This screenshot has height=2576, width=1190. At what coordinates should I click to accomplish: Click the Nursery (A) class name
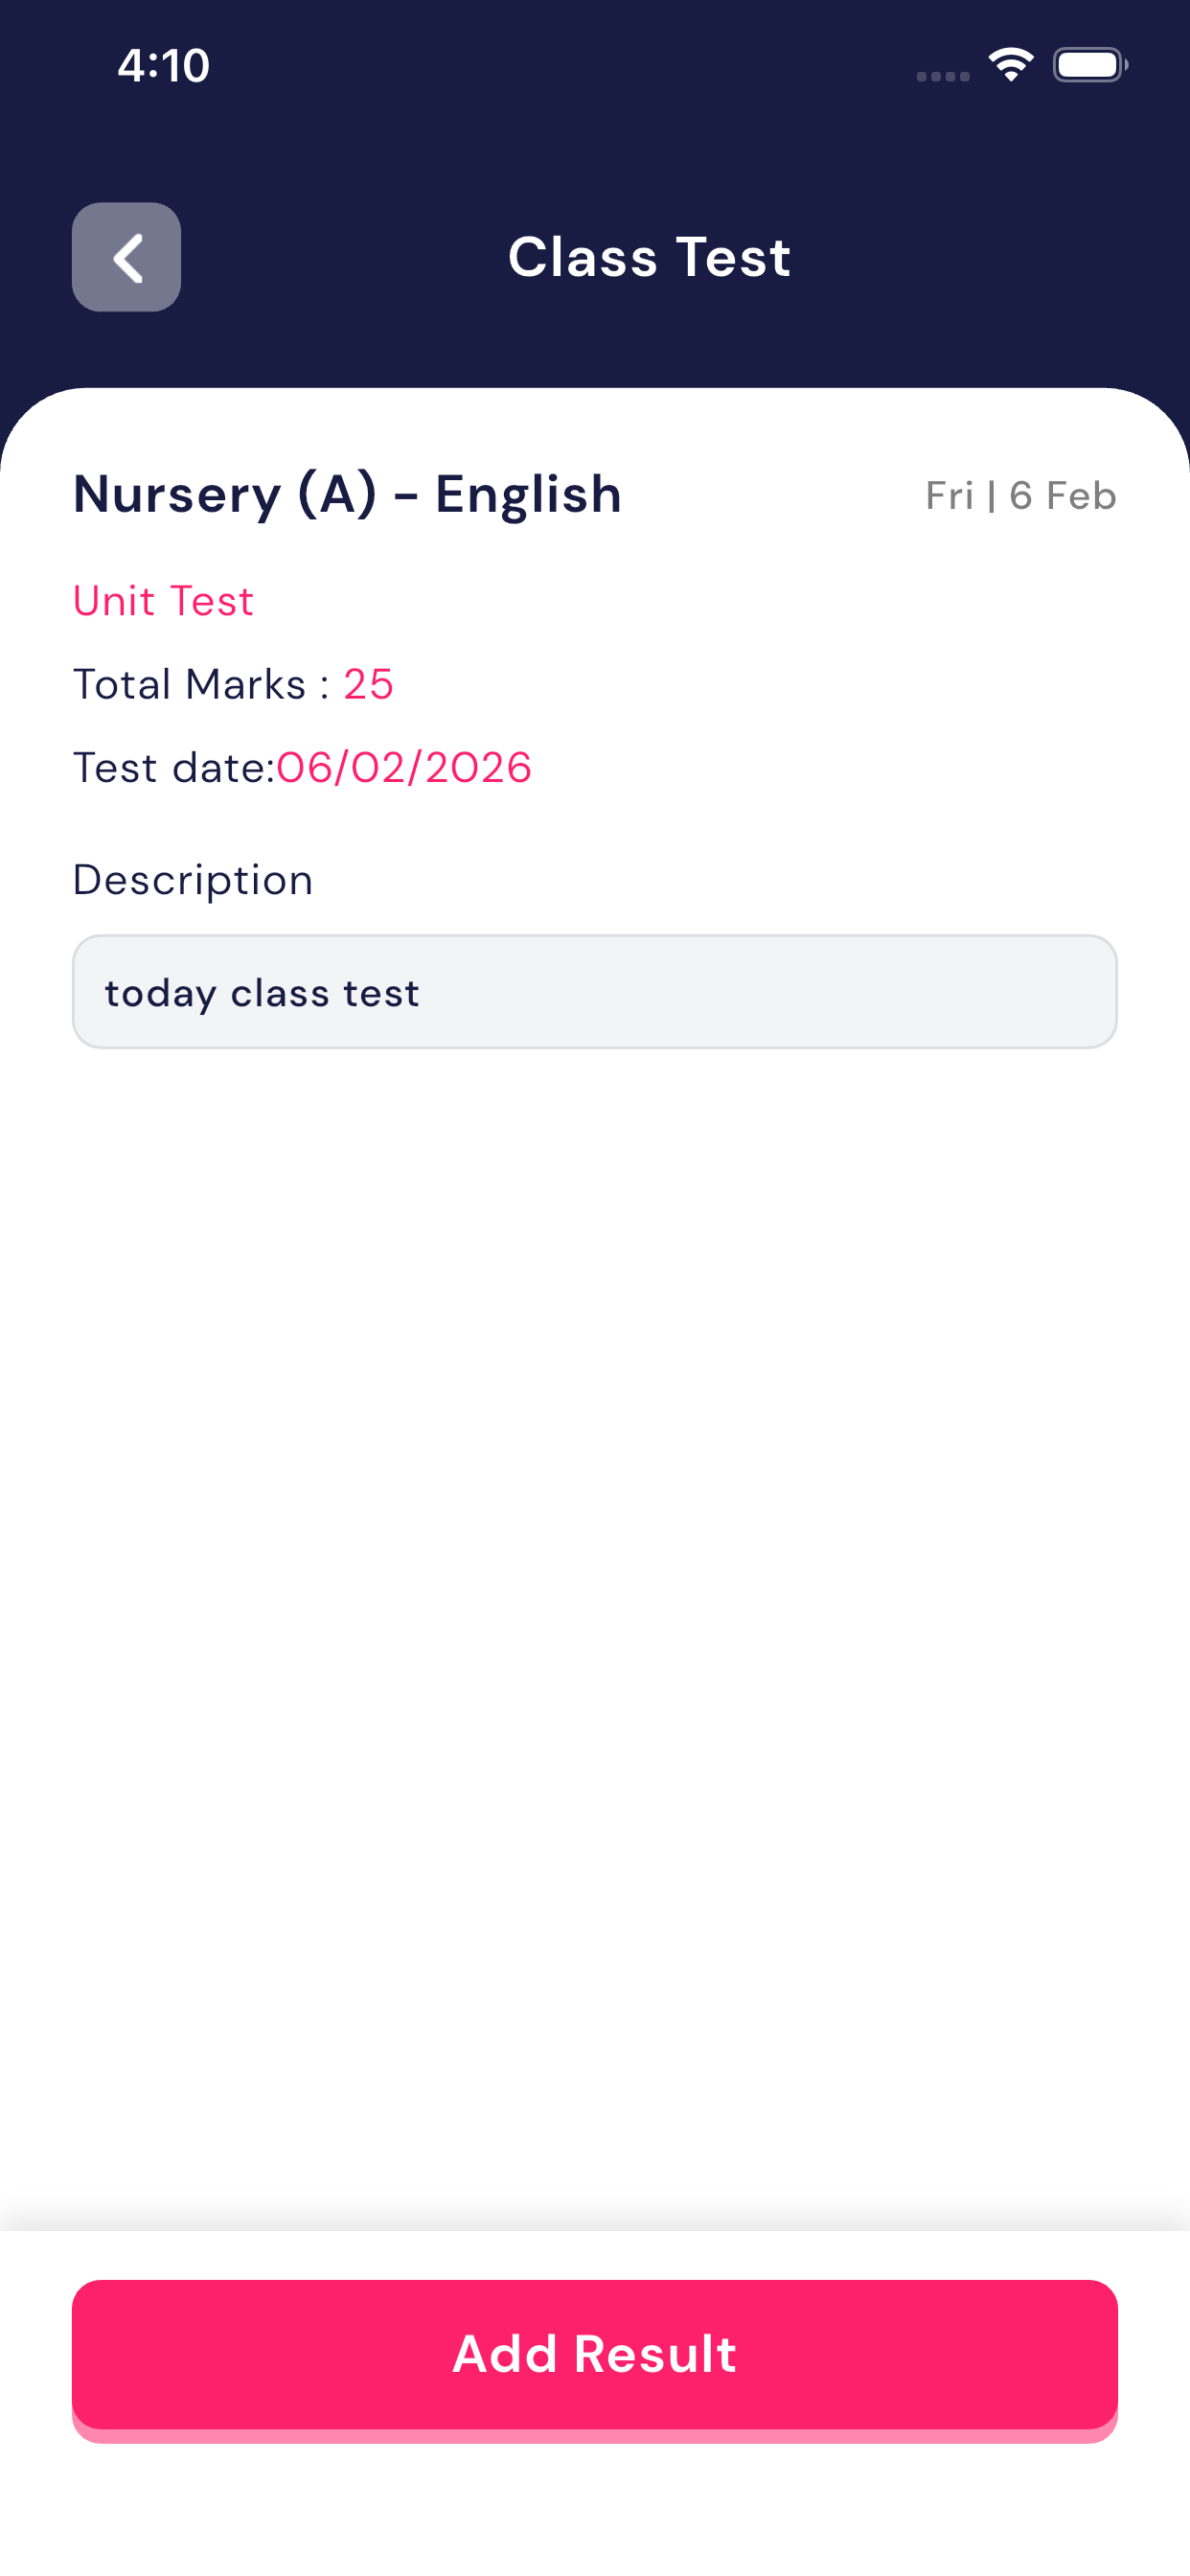pyautogui.click(x=225, y=495)
